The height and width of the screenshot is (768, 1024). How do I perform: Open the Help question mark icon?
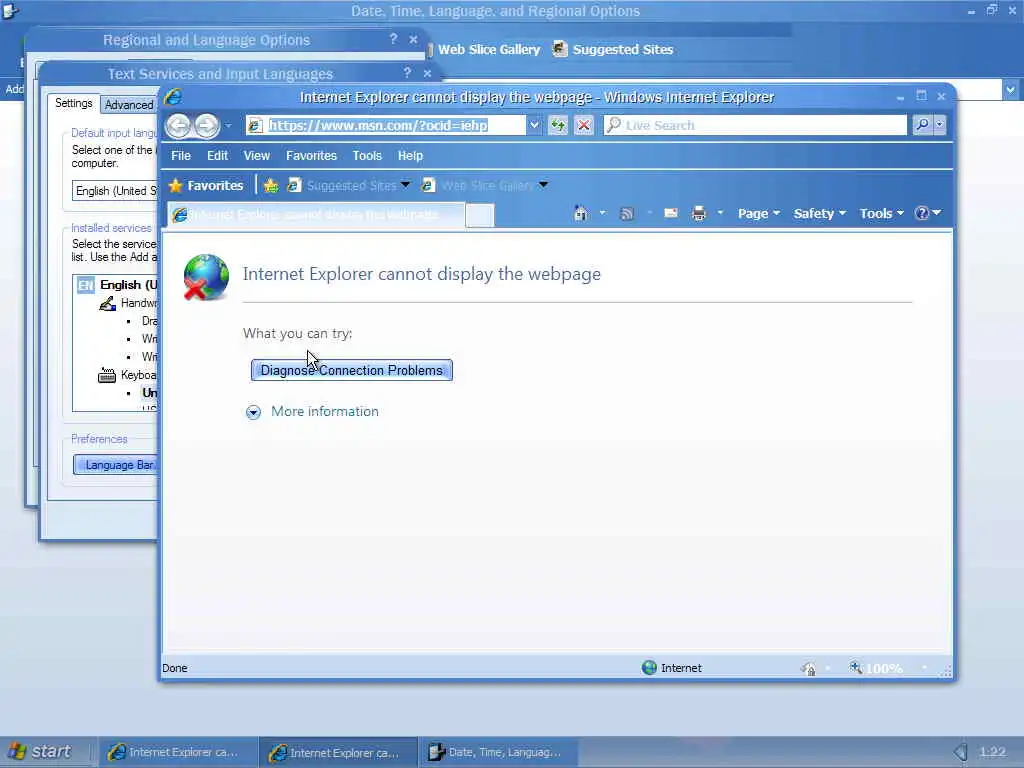click(922, 213)
